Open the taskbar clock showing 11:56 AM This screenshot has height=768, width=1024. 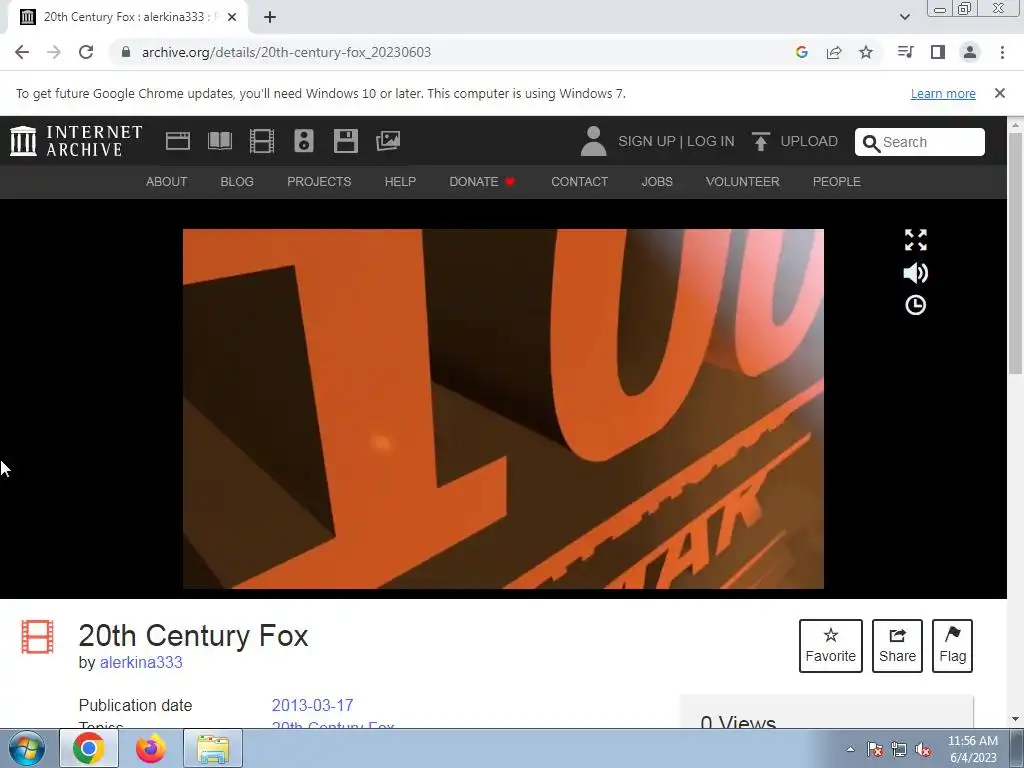[x=973, y=749]
